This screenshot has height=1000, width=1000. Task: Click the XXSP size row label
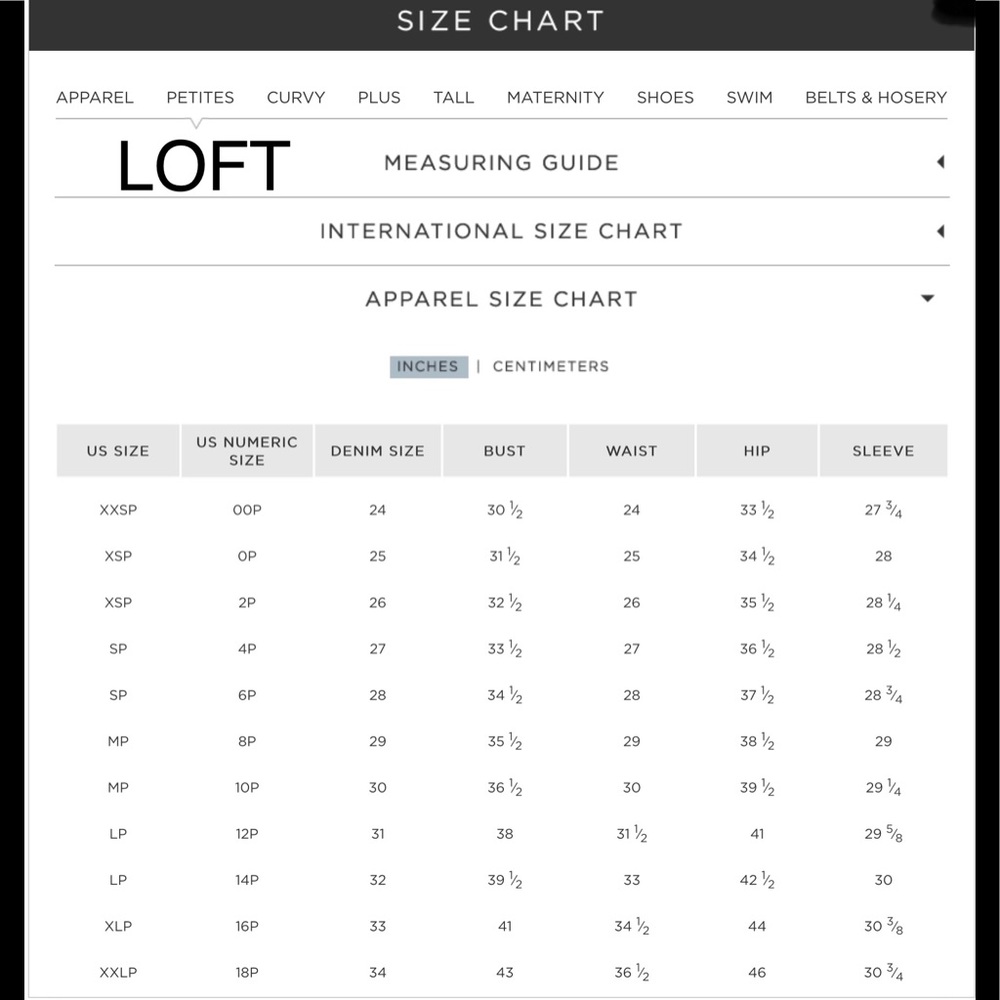click(x=118, y=510)
